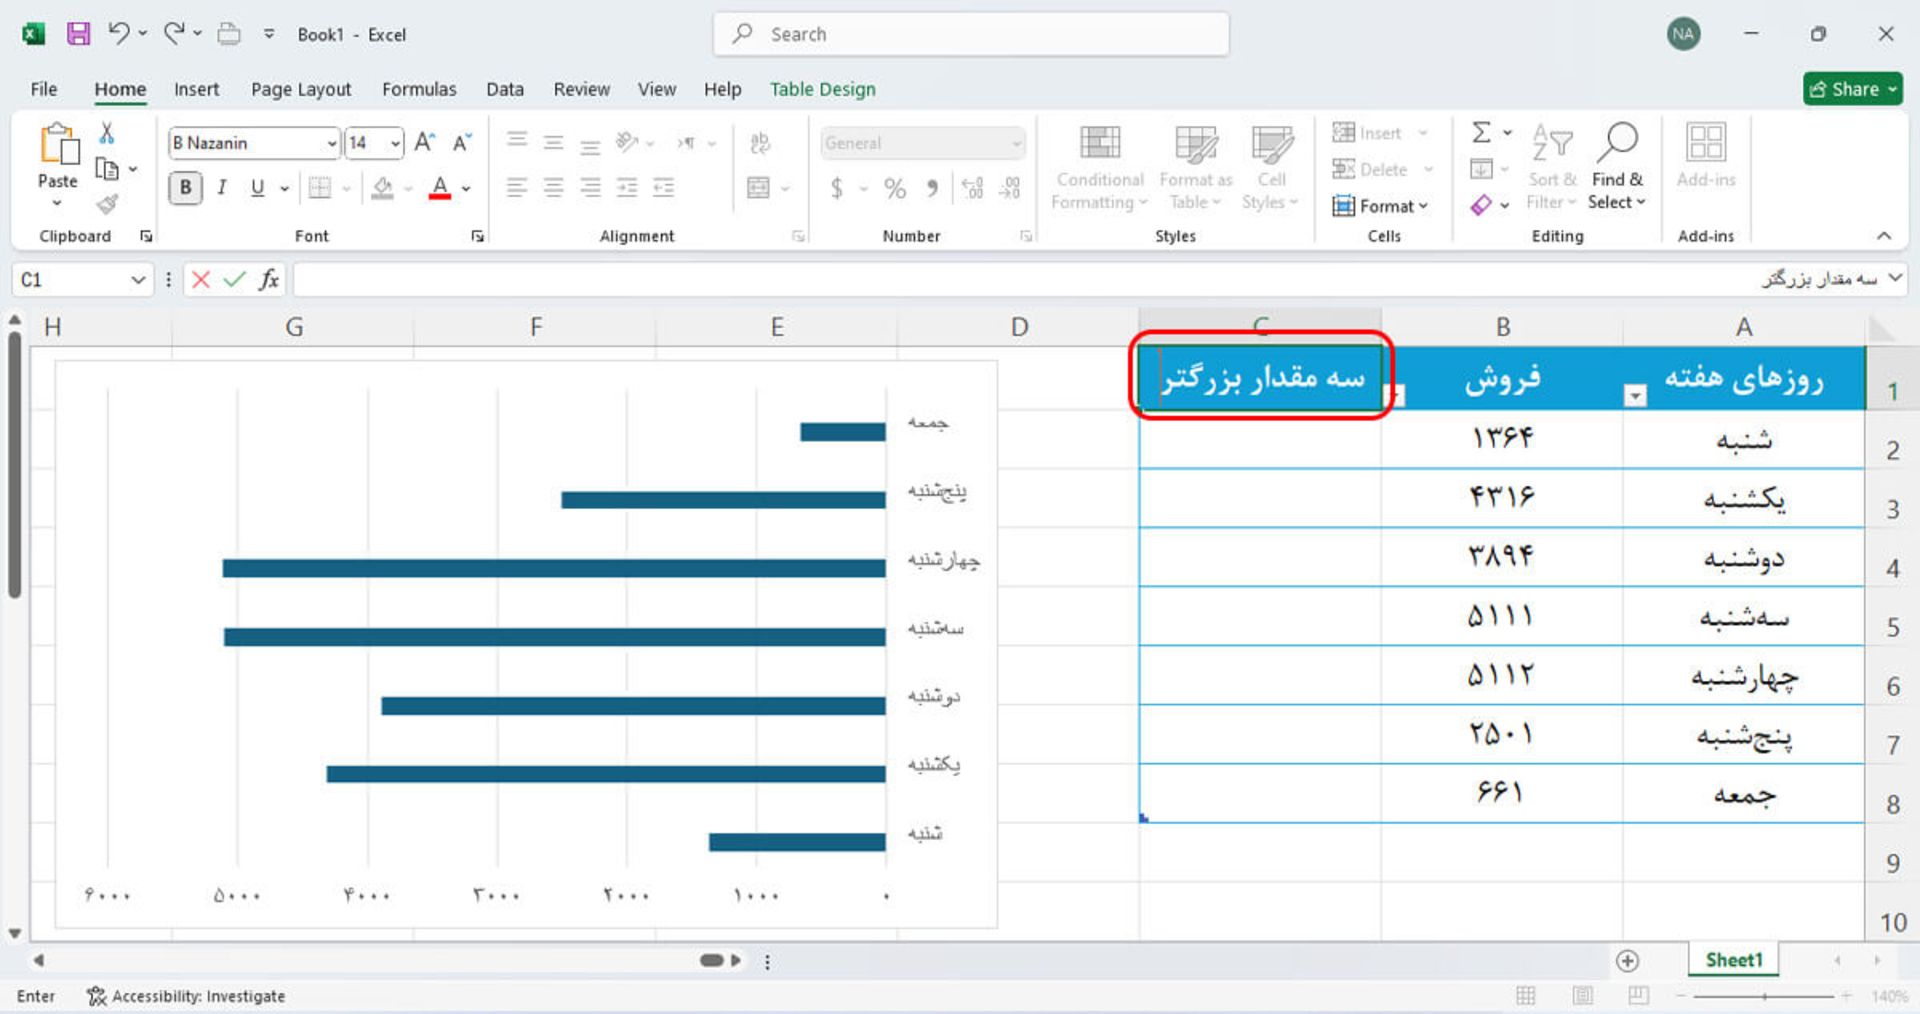The height and width of the screenshot is (1014, 1920).
Task: Open the borders dropdown arrow
Action: [x=347, y=188]
